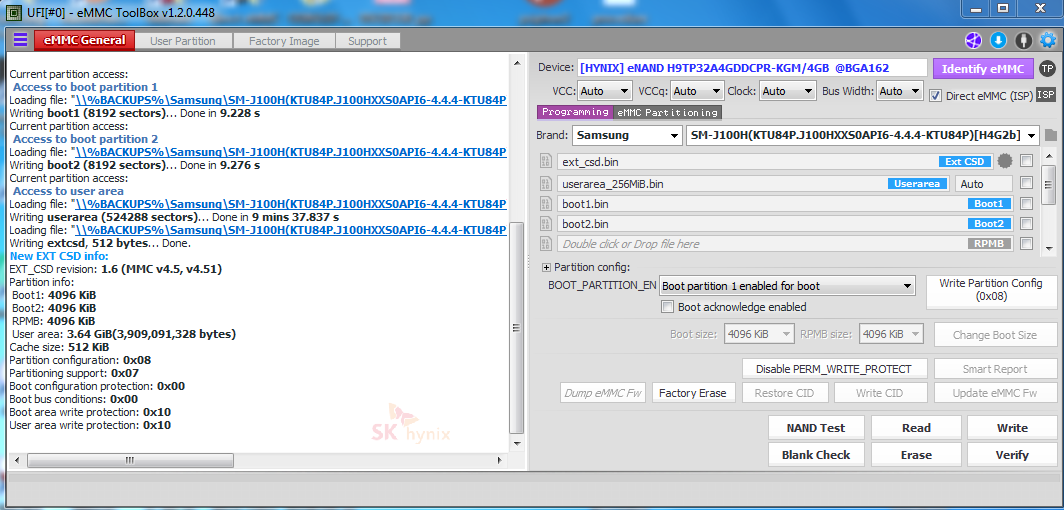The image size is (1064, 510).
Task: Click the Change Boot Size button
Action: 995,334
